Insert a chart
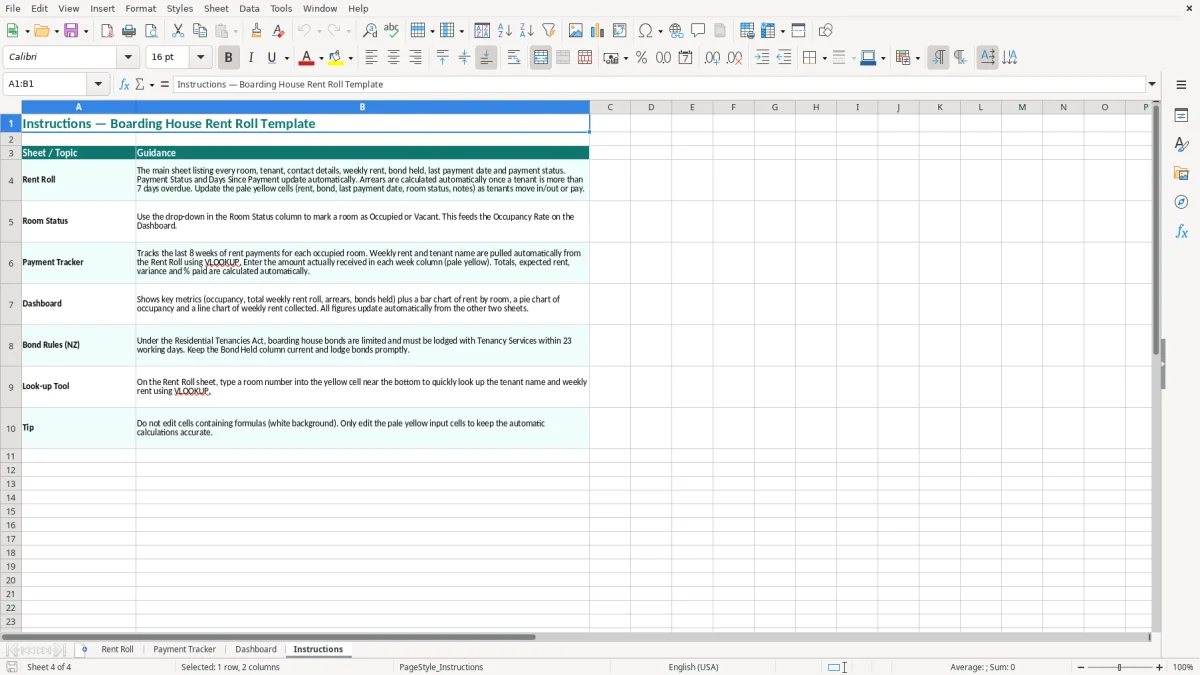 pos(597,31)
